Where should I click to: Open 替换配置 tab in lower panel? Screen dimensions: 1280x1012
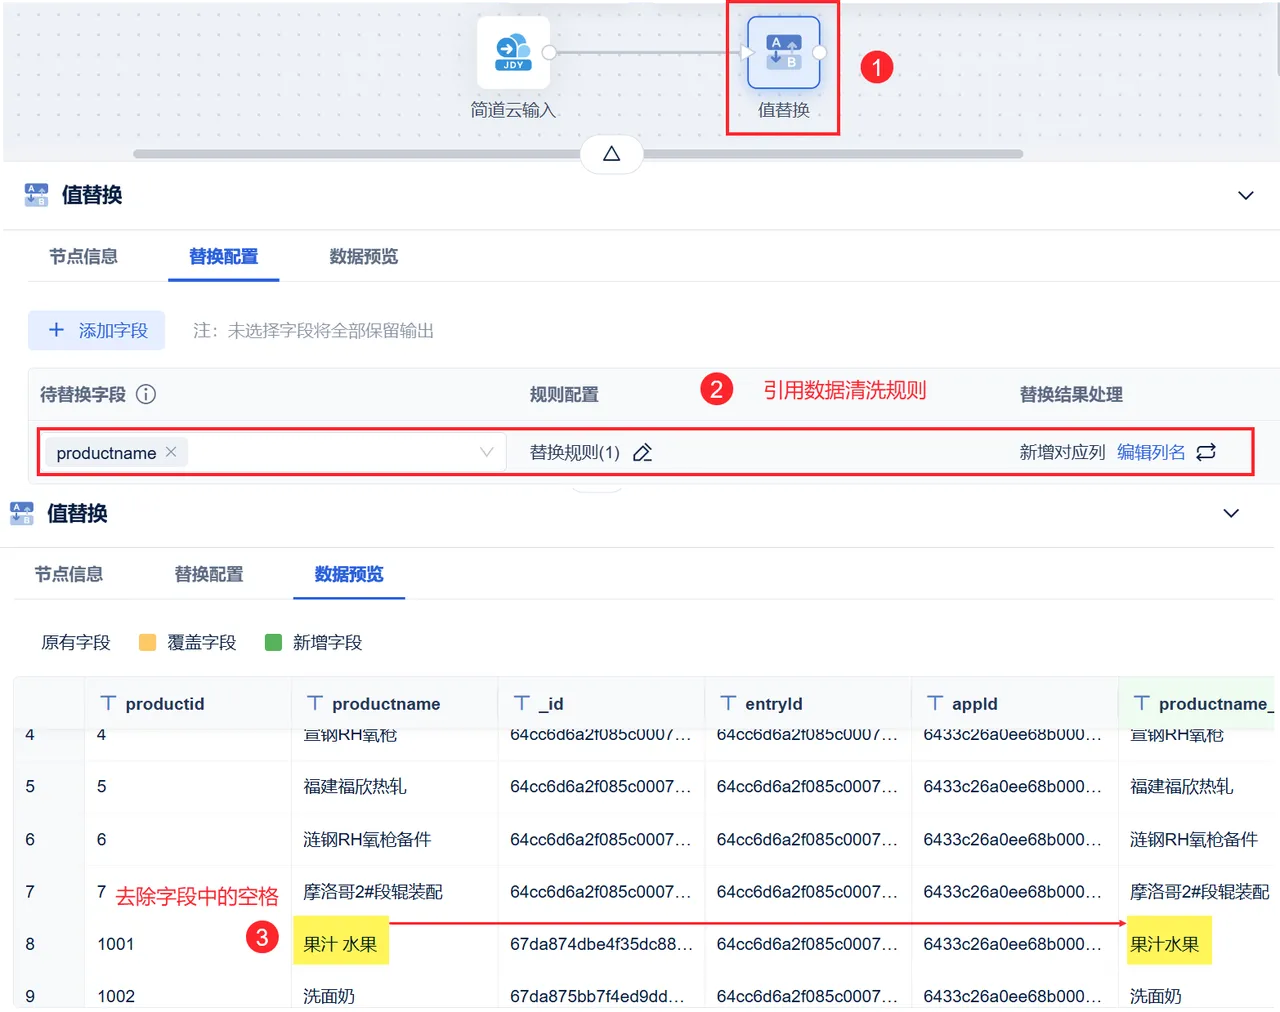pos(208,575)
